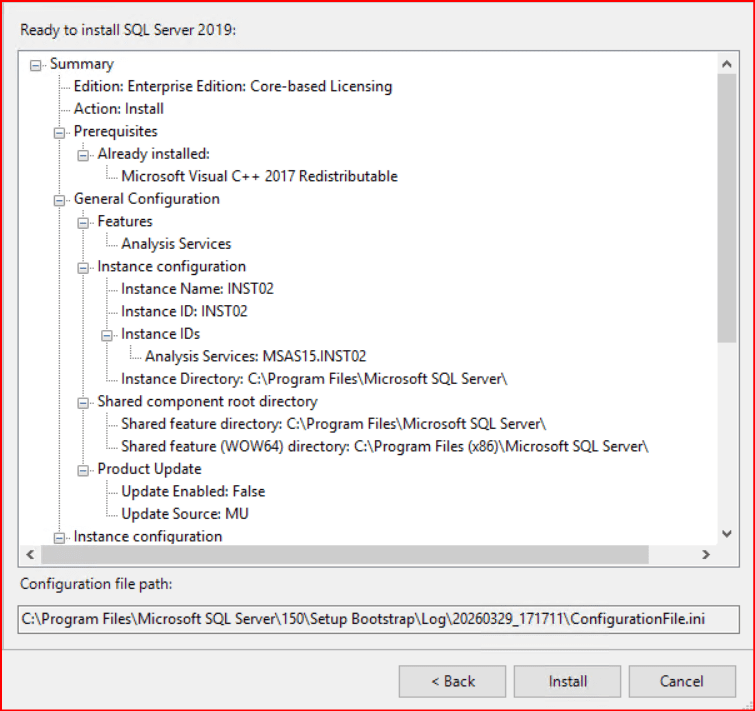Collapse the Already installed node

click(83, 154)
